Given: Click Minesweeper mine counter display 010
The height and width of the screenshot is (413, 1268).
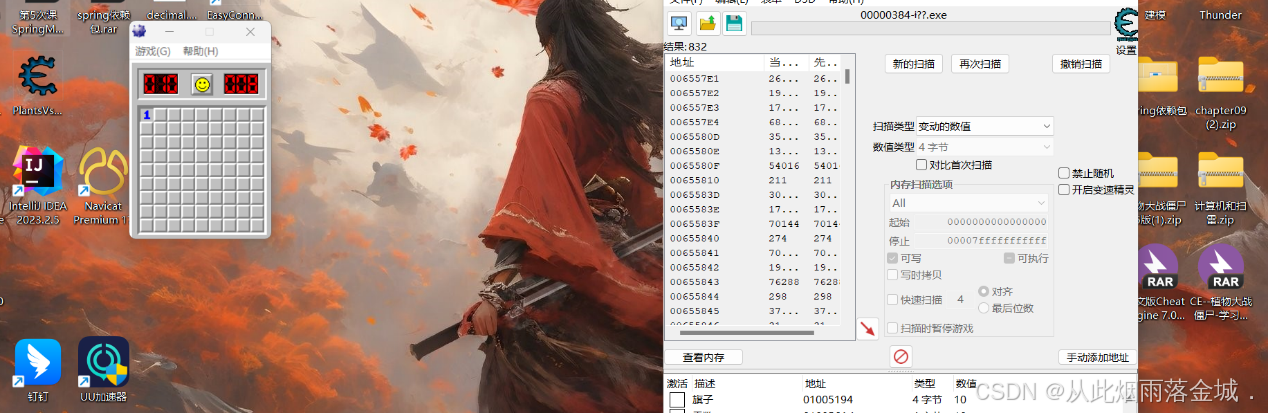Looking at the screenshot, I should coord(160,84).
